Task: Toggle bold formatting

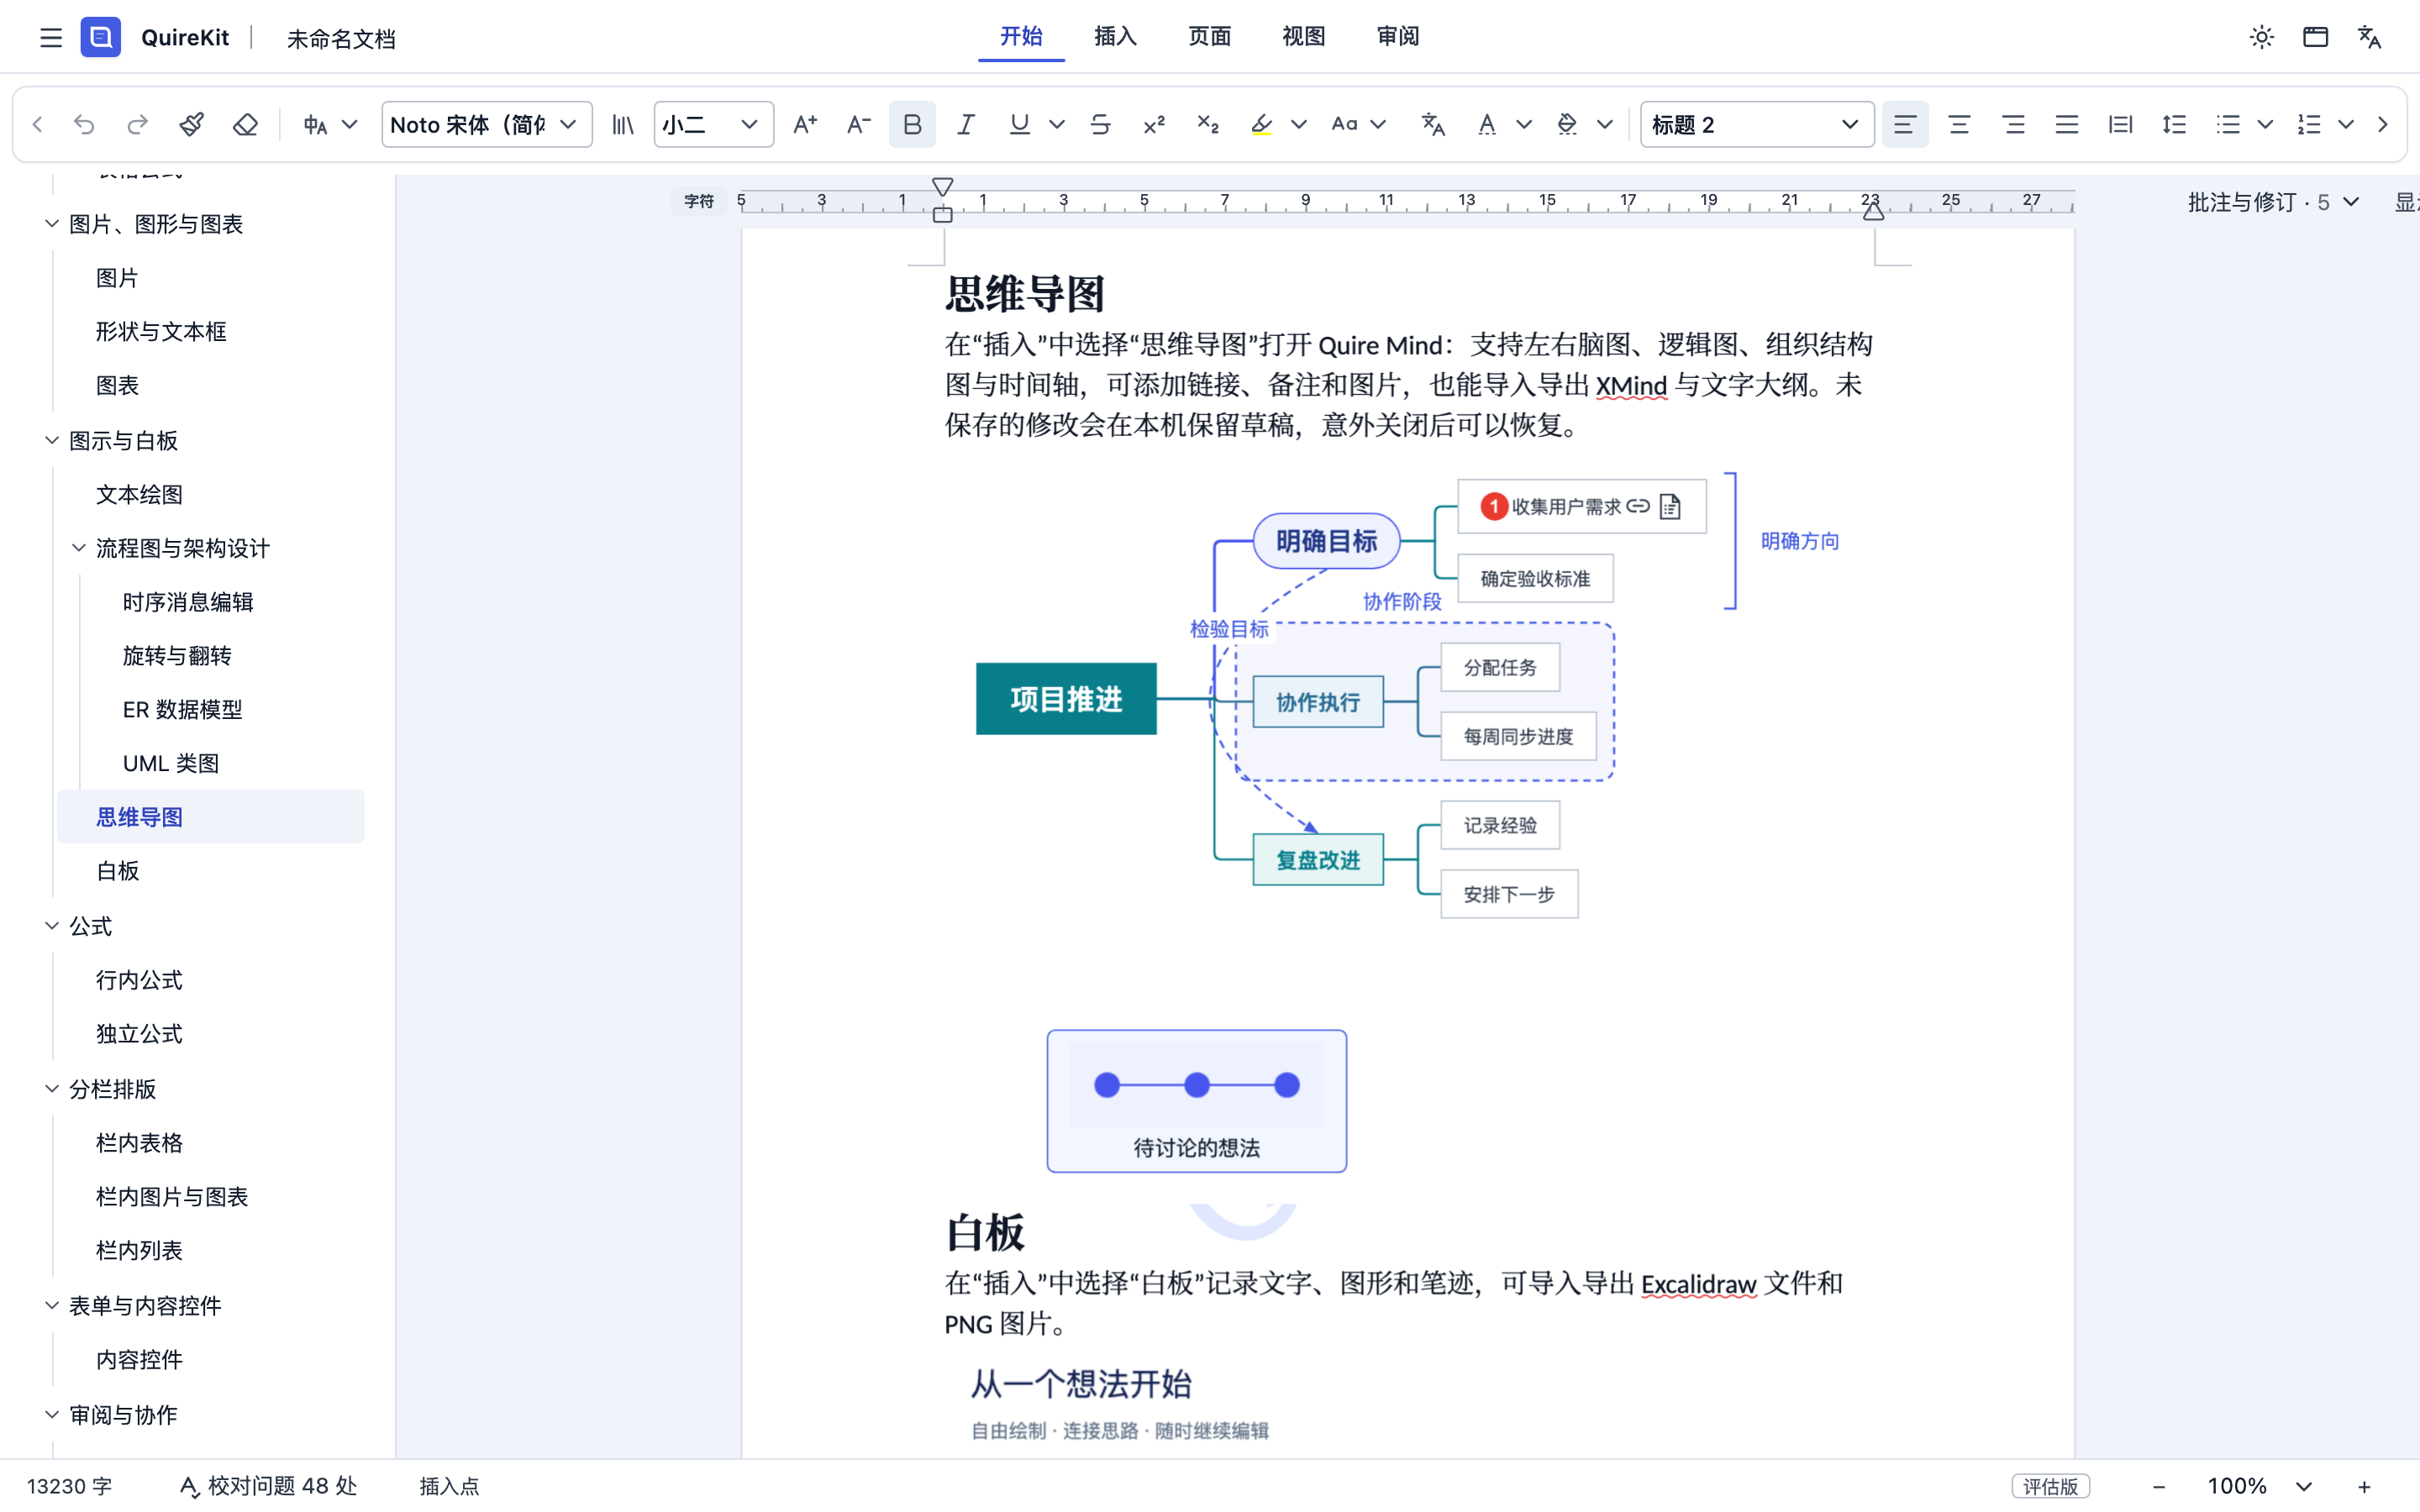Action: pos(912,124)
